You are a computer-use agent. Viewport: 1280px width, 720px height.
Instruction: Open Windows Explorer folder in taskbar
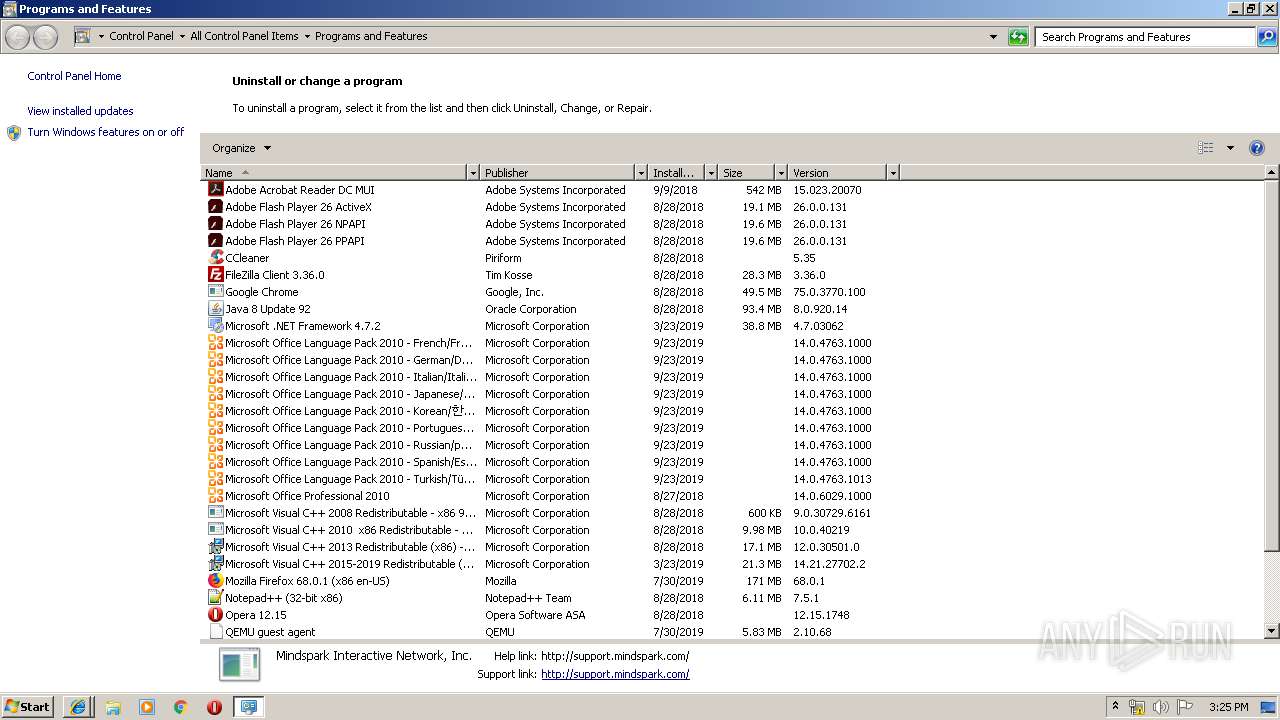113,707
